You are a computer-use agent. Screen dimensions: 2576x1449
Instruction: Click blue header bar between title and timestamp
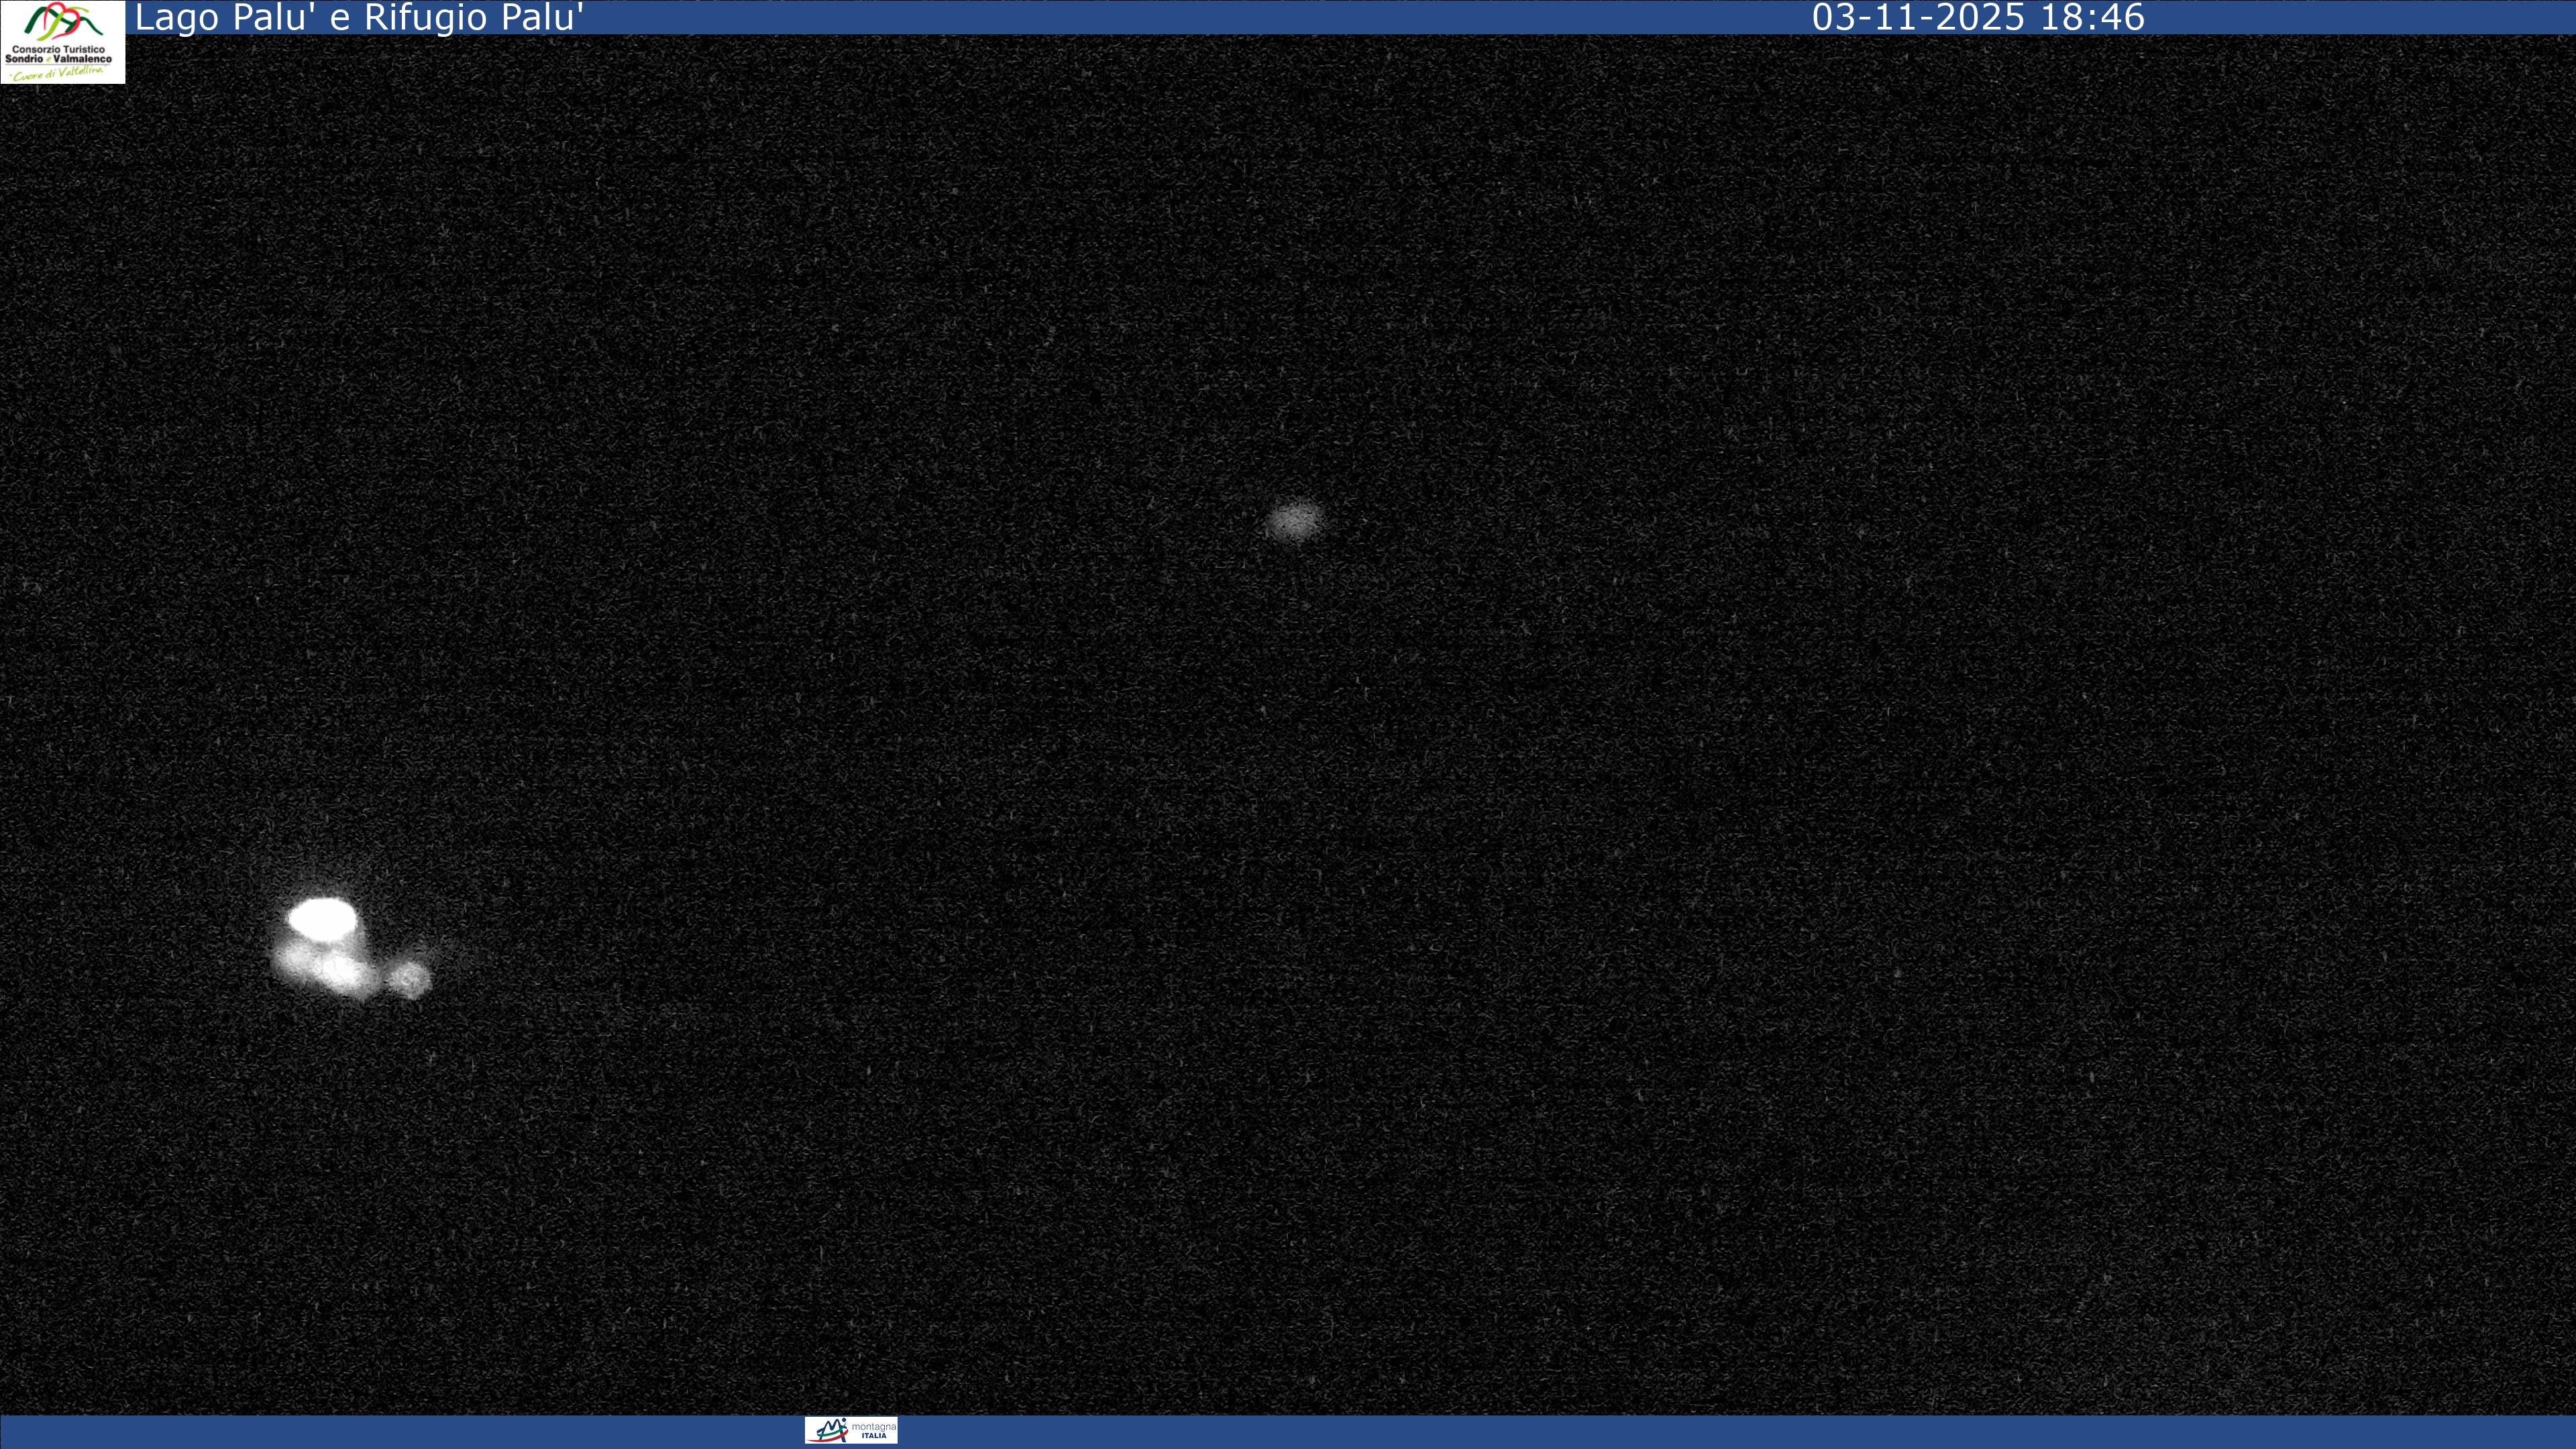(x=1200, y=17)
